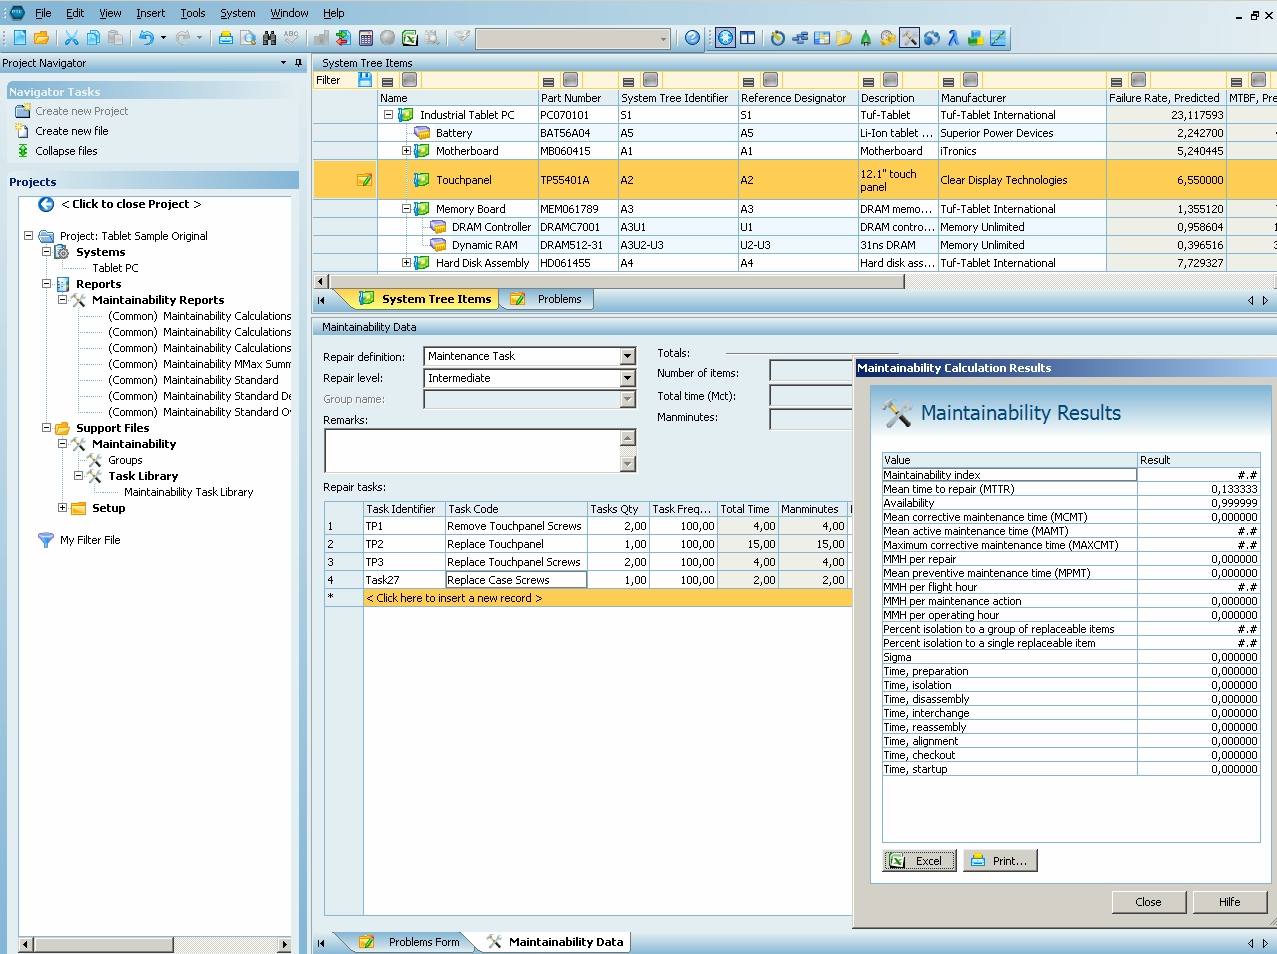The height and width of the screenshot is (954, 1277).
Task: Click the binoculars Find icon
Action: coord(269,38)
